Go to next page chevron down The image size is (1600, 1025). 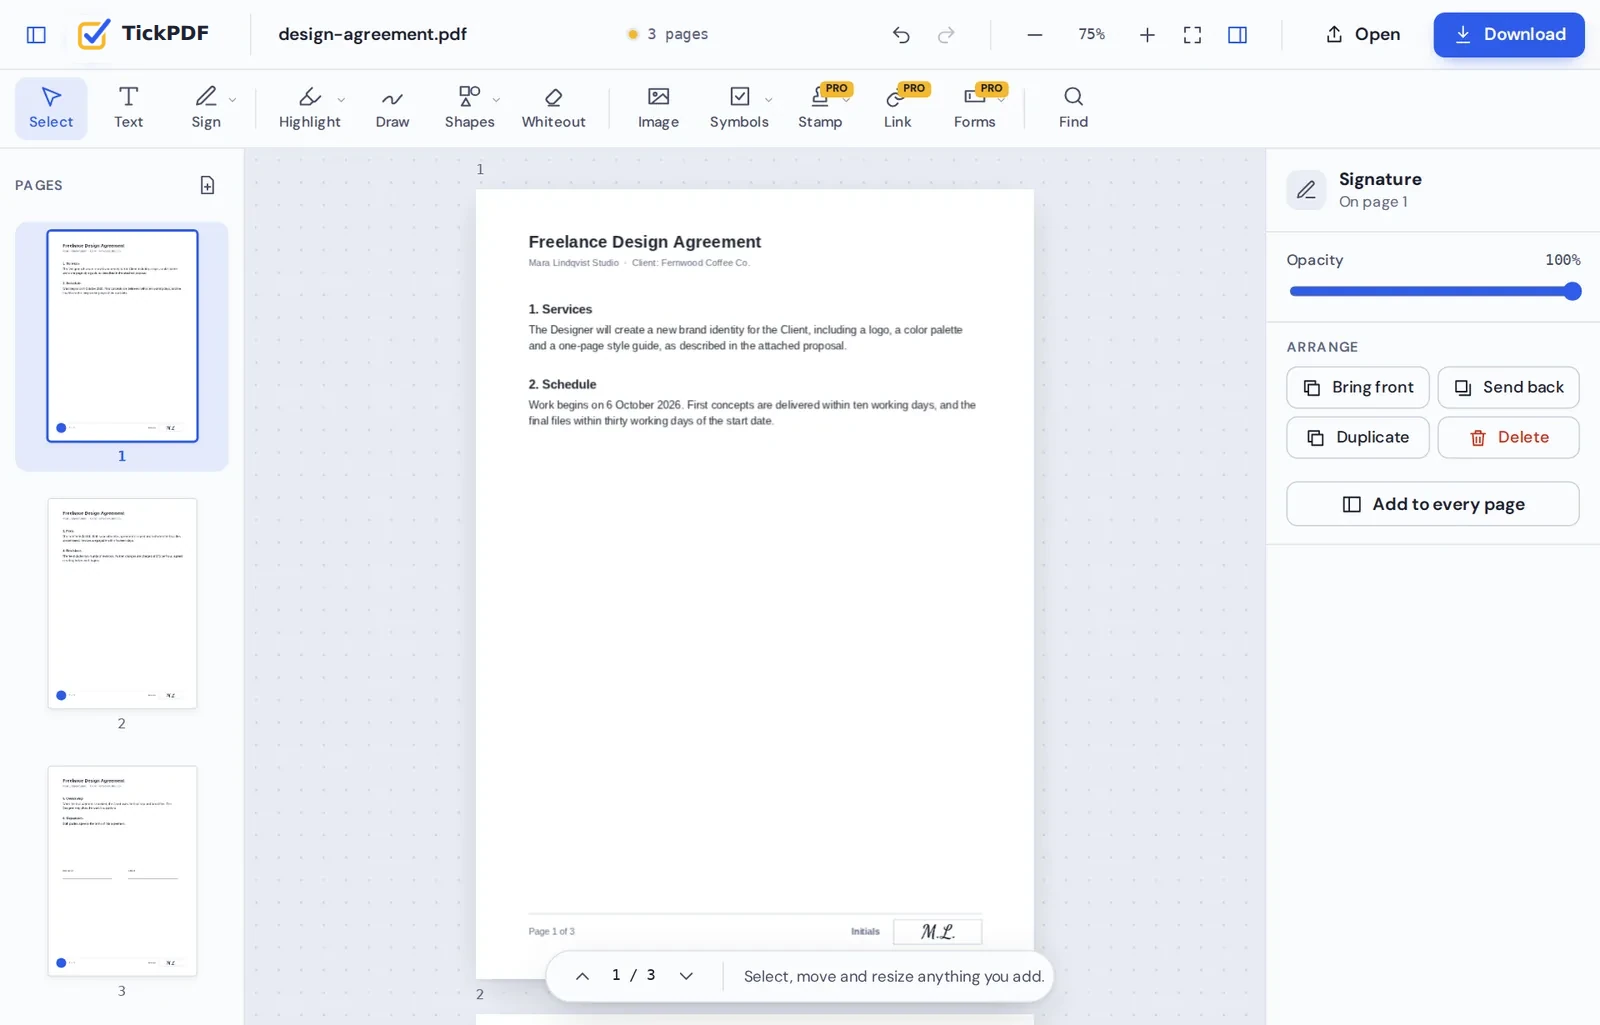686,976
